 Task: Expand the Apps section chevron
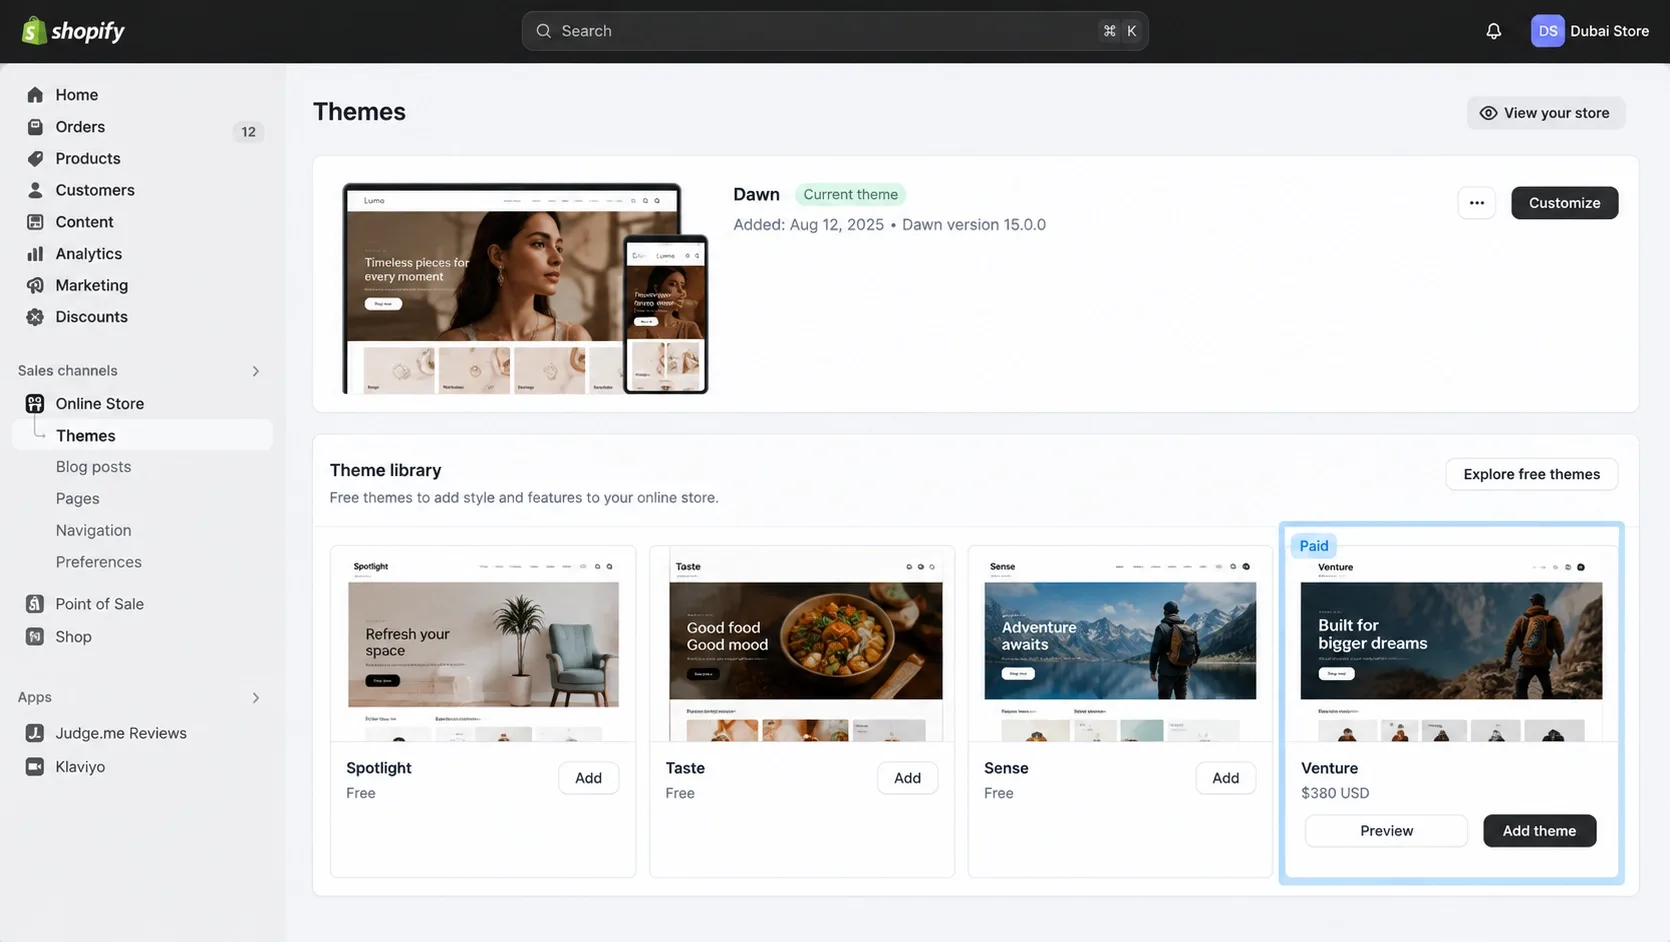click(256, 698)
